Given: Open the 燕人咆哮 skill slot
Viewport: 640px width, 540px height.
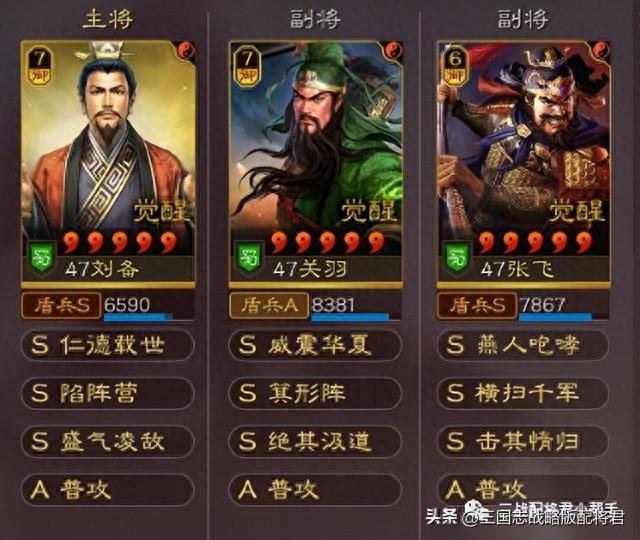Looking at the screenshot, I should 522,345.
